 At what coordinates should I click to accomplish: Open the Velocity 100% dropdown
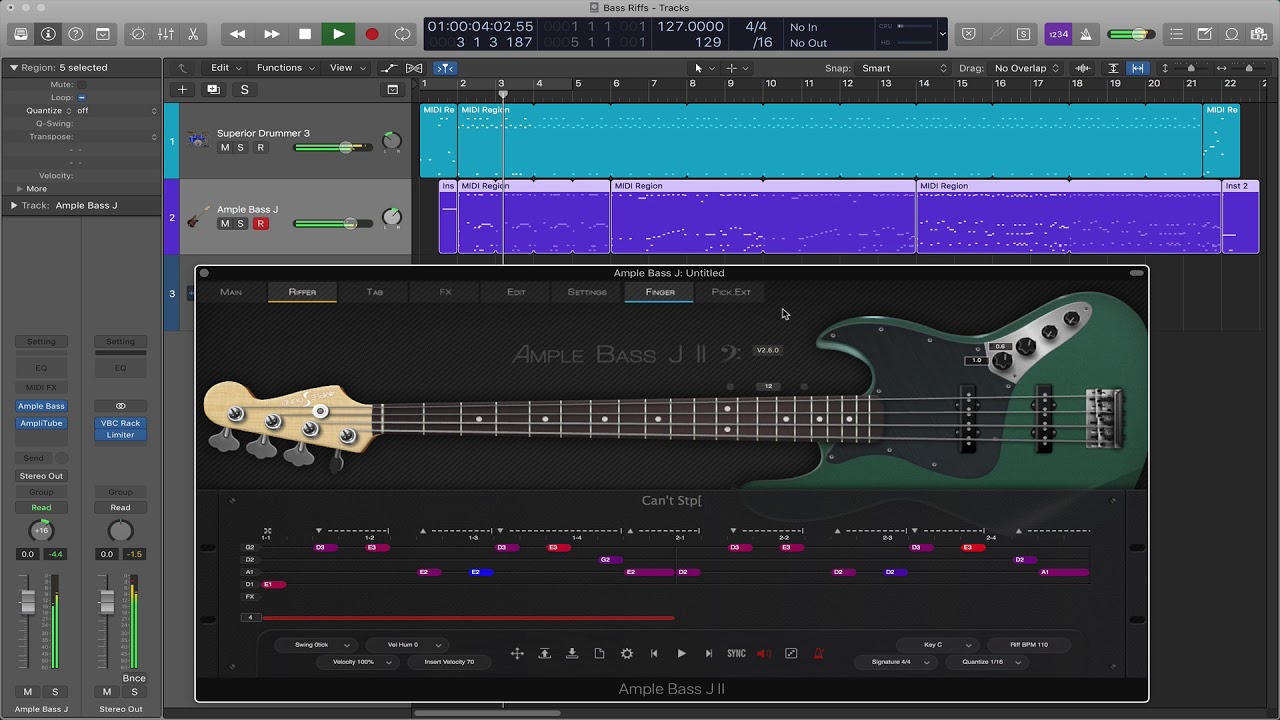tap(358, 662)
